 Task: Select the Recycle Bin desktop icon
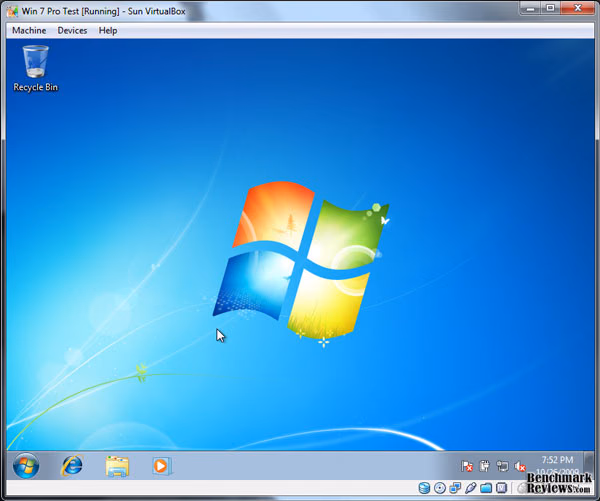coord(36,69)
